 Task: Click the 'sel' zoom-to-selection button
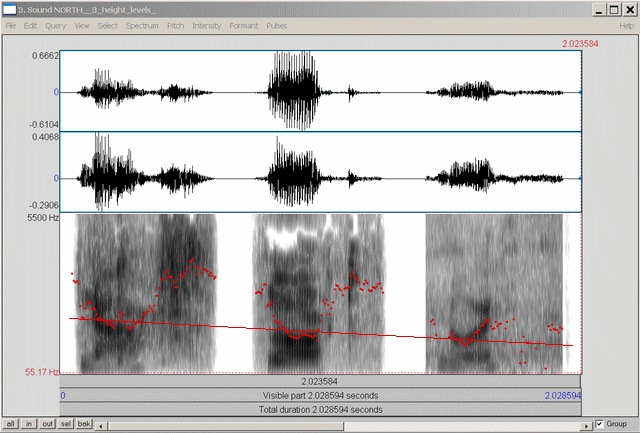tap(66, 425)
